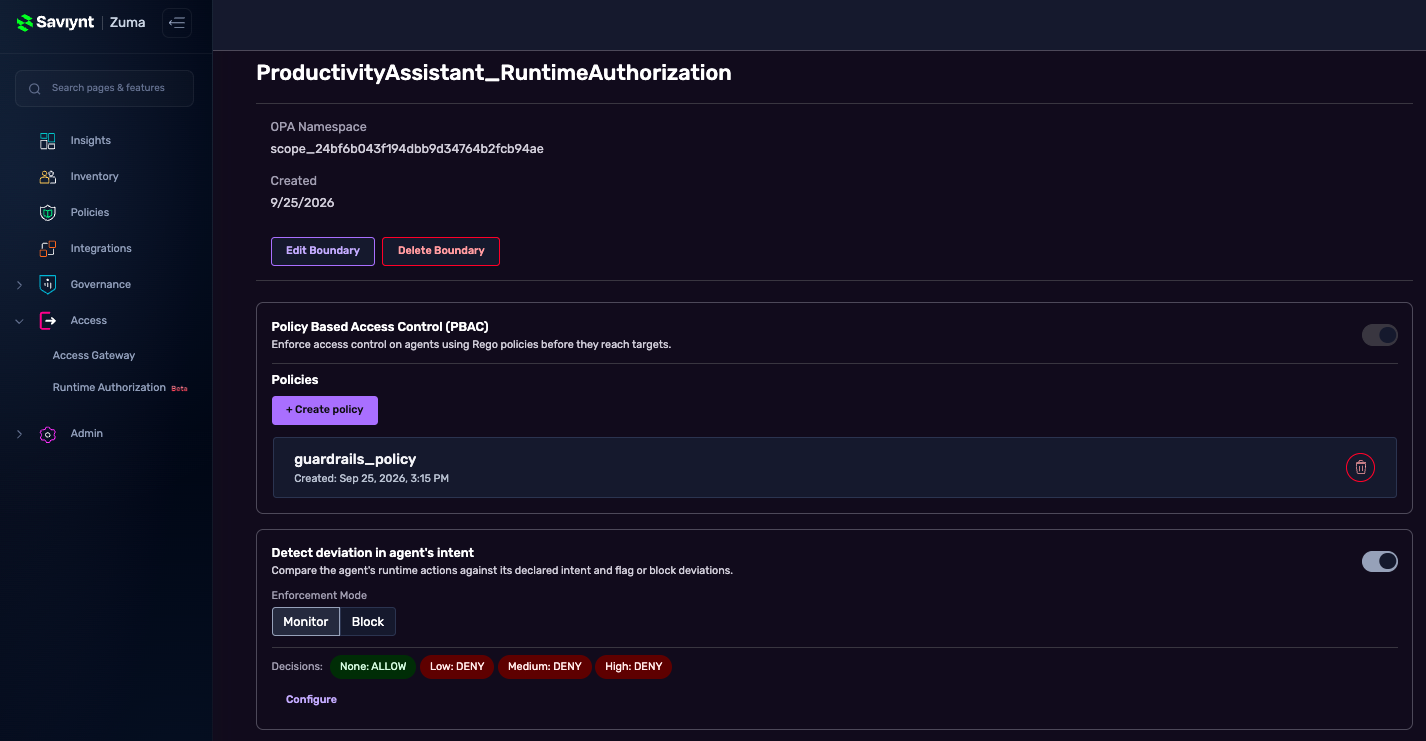Click the Medium: DENY decision badge
The height and width of the screenshot is (741, 1426).
tap(545, 667)
